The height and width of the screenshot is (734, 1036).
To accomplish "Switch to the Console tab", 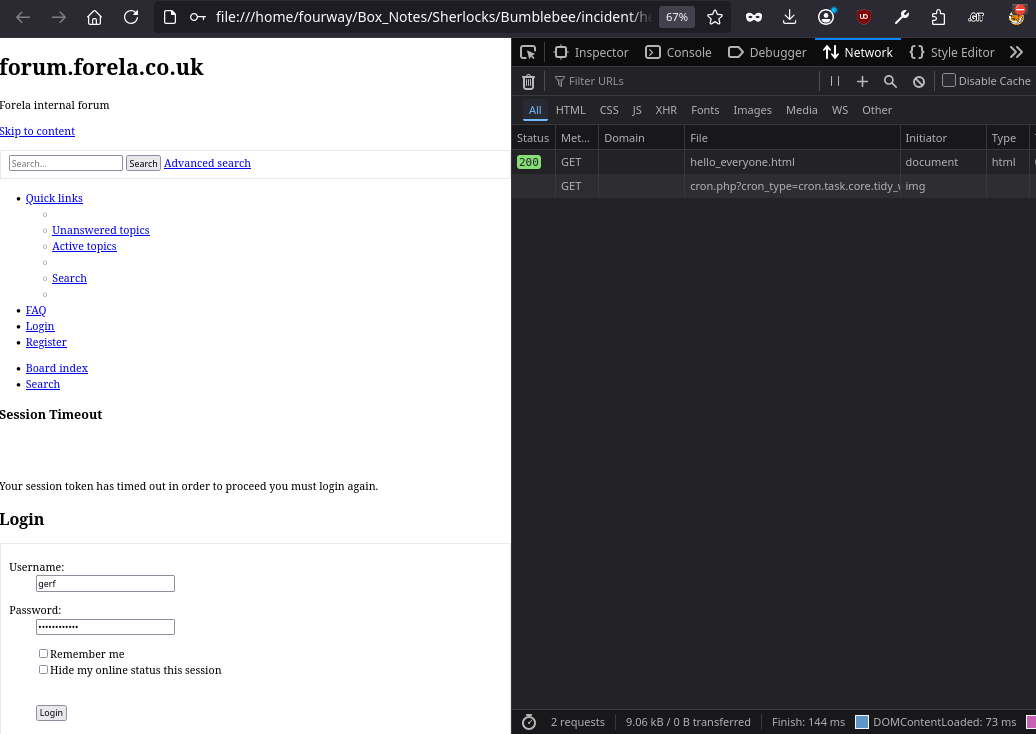I will [679, 52].
